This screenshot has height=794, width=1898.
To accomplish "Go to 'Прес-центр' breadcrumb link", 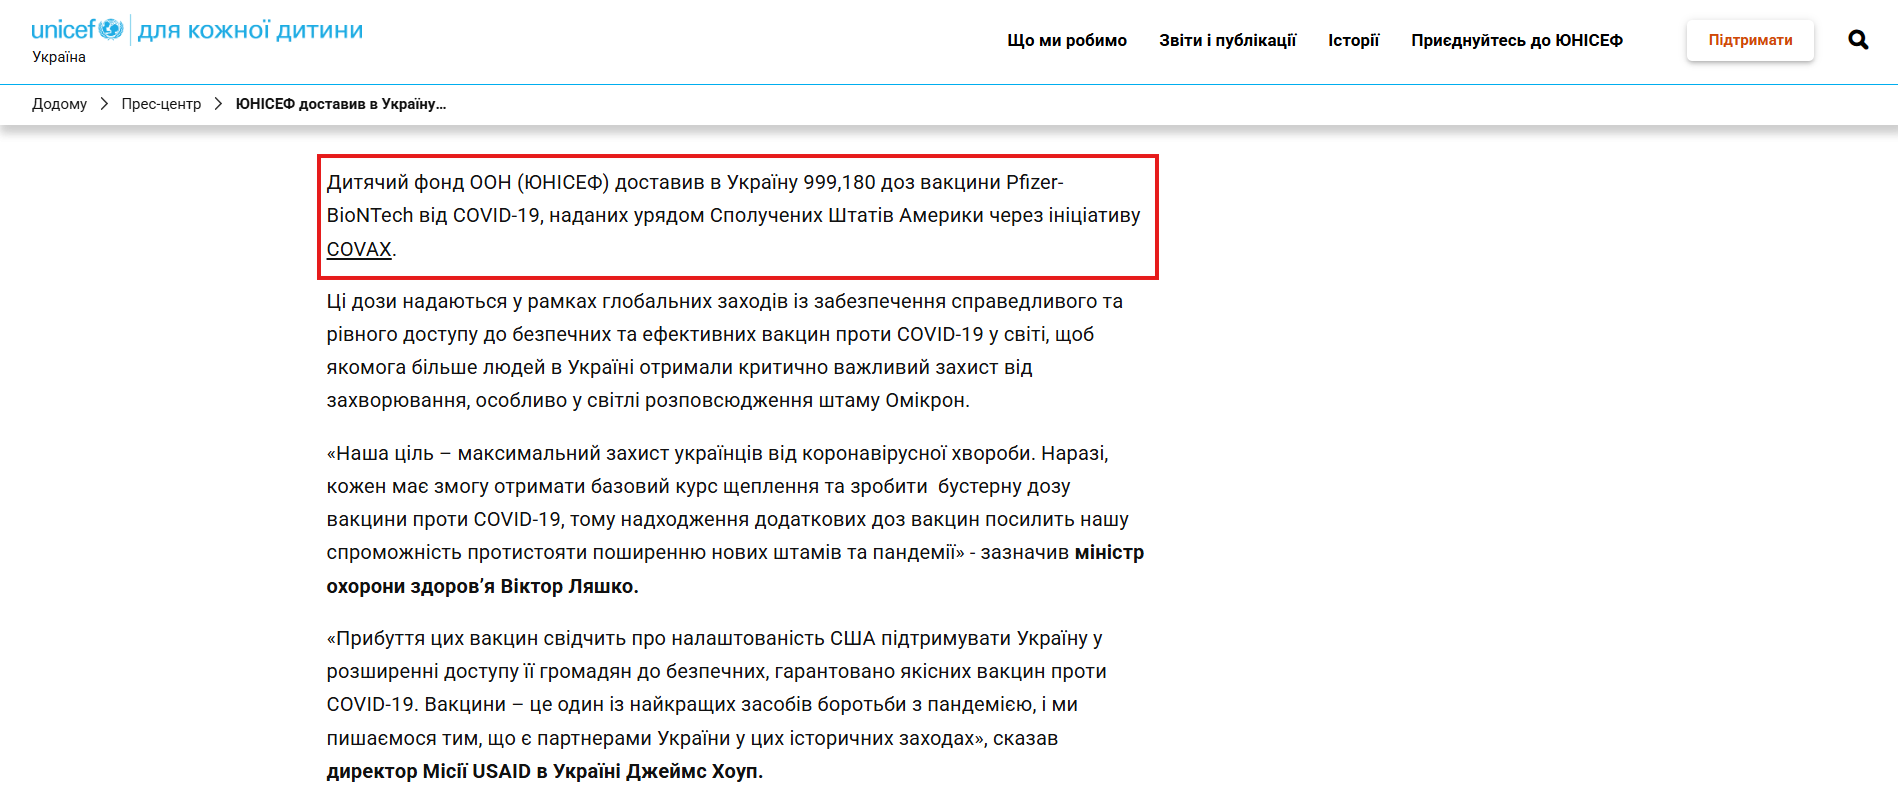I will (x=161, y=104).
